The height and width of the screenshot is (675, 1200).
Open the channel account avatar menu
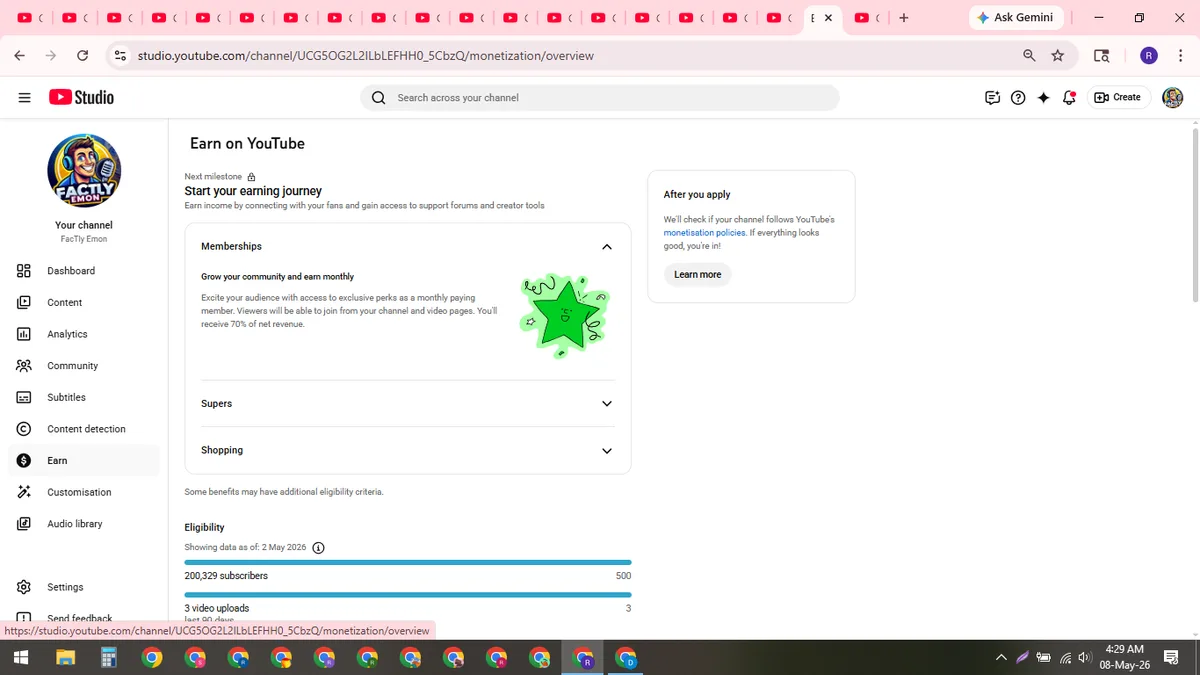pos(1172,97)
